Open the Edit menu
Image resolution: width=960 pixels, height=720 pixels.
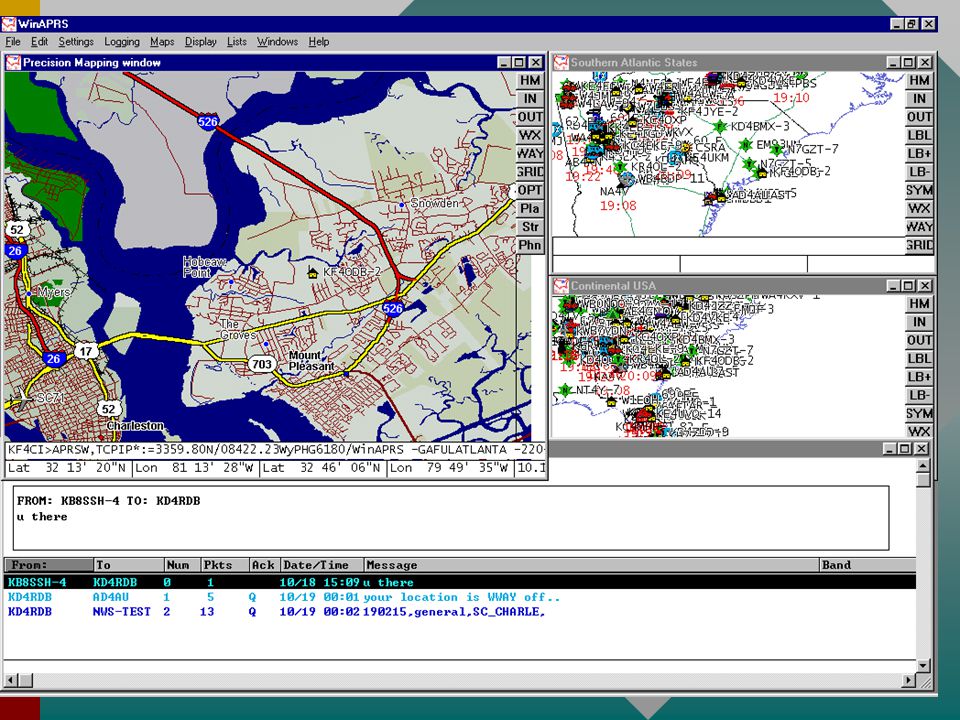[39, 42]
